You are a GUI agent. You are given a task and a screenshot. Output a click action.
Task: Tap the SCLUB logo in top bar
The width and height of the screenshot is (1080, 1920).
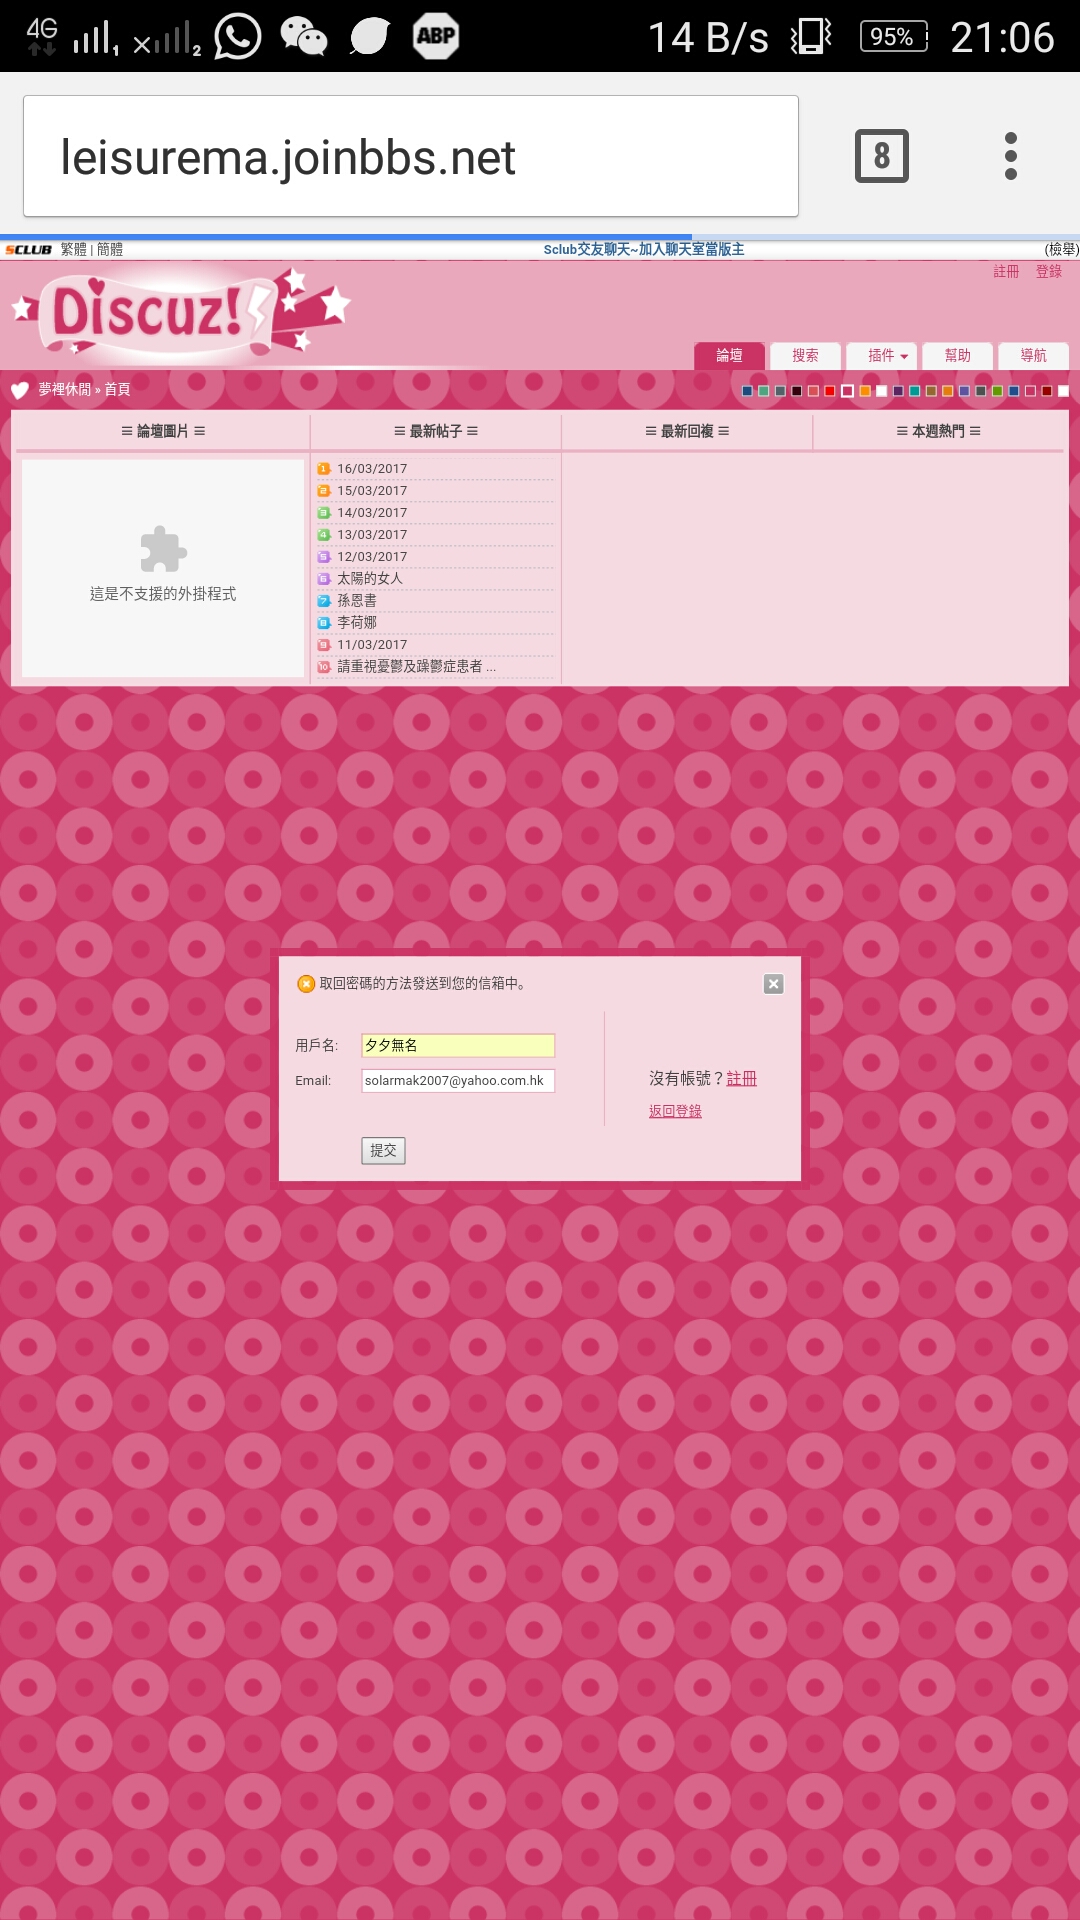pos(28,250)
